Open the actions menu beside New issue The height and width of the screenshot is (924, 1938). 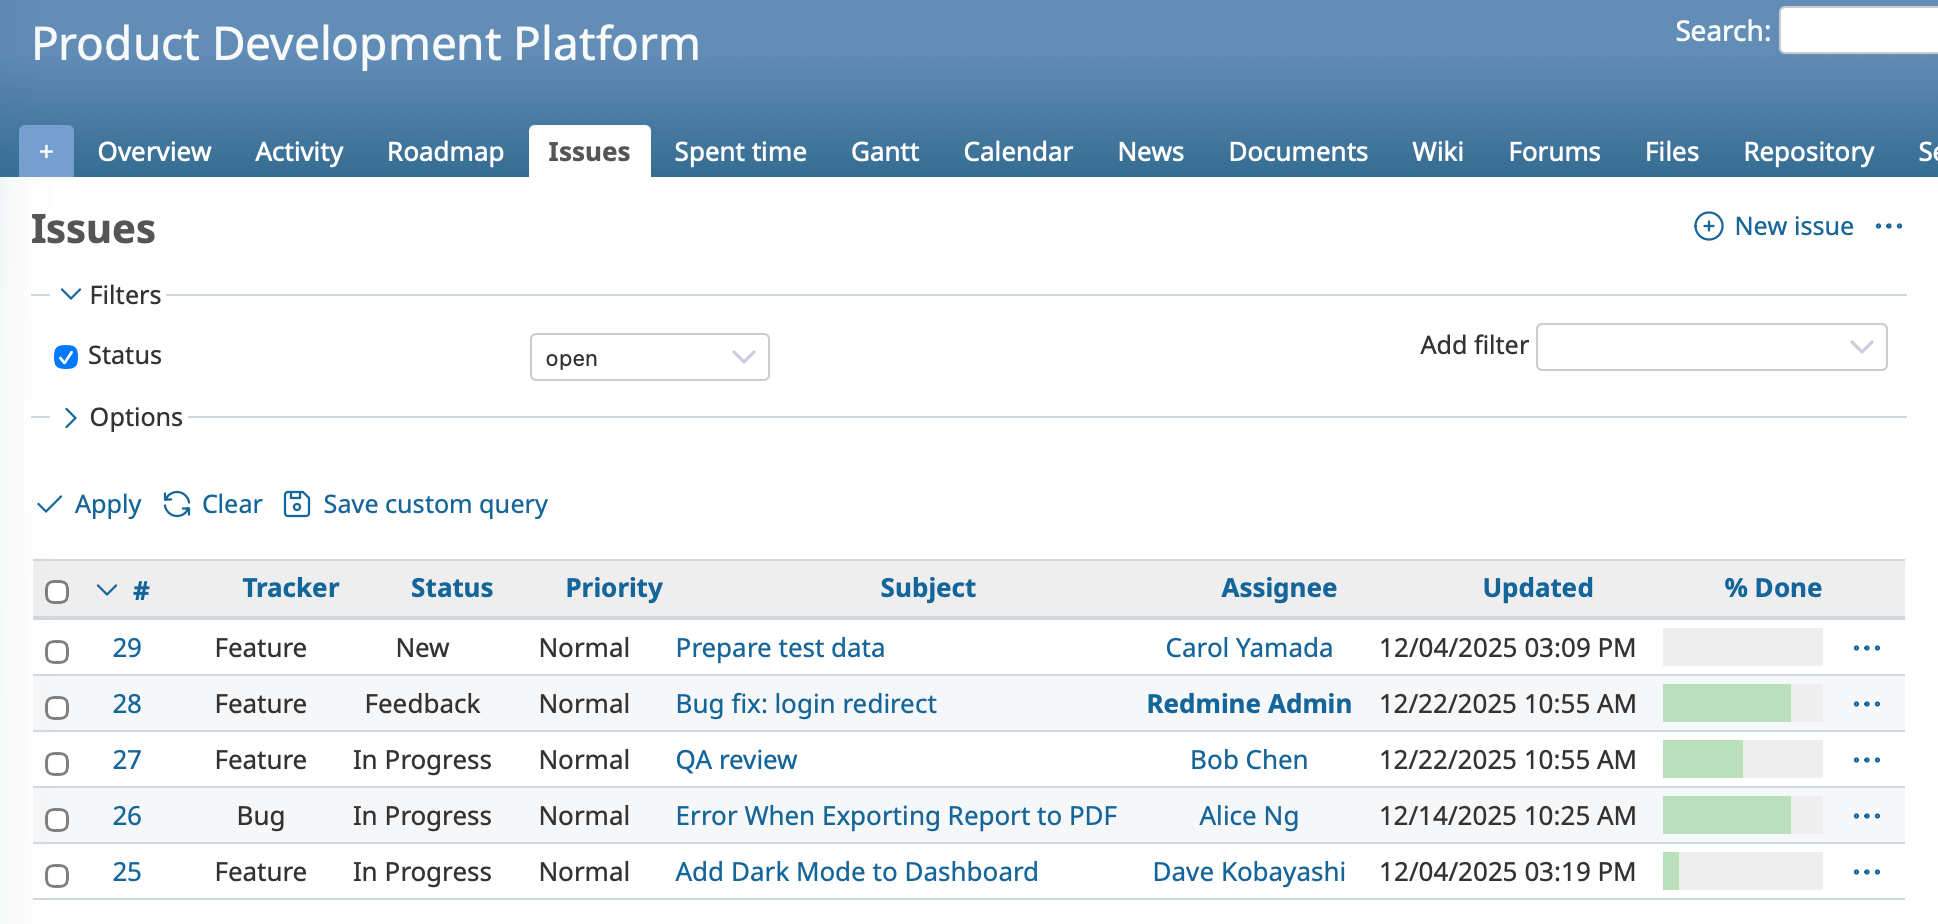tap(1888, 227)
